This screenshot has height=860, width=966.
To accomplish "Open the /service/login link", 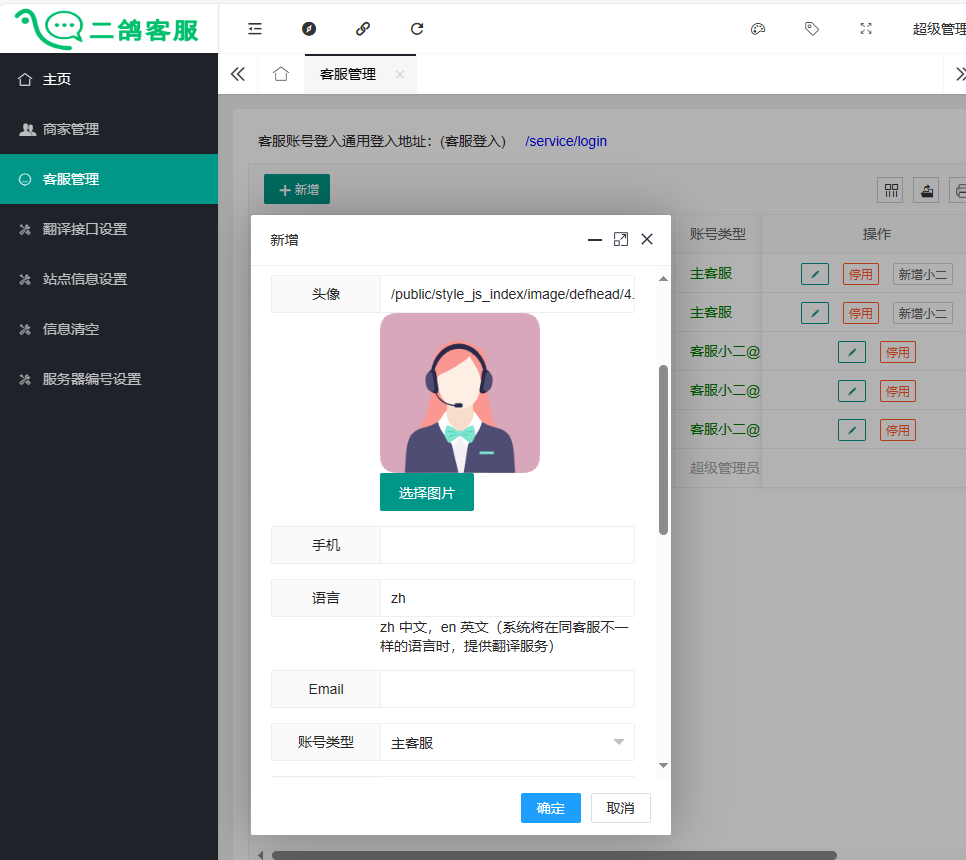I will point(566,141).
